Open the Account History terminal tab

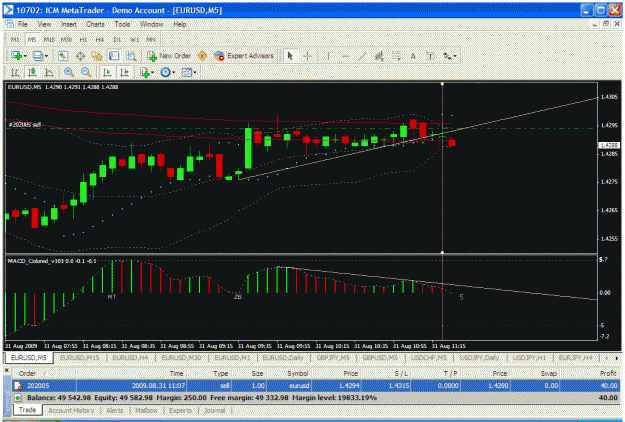(x=71, y=410)
